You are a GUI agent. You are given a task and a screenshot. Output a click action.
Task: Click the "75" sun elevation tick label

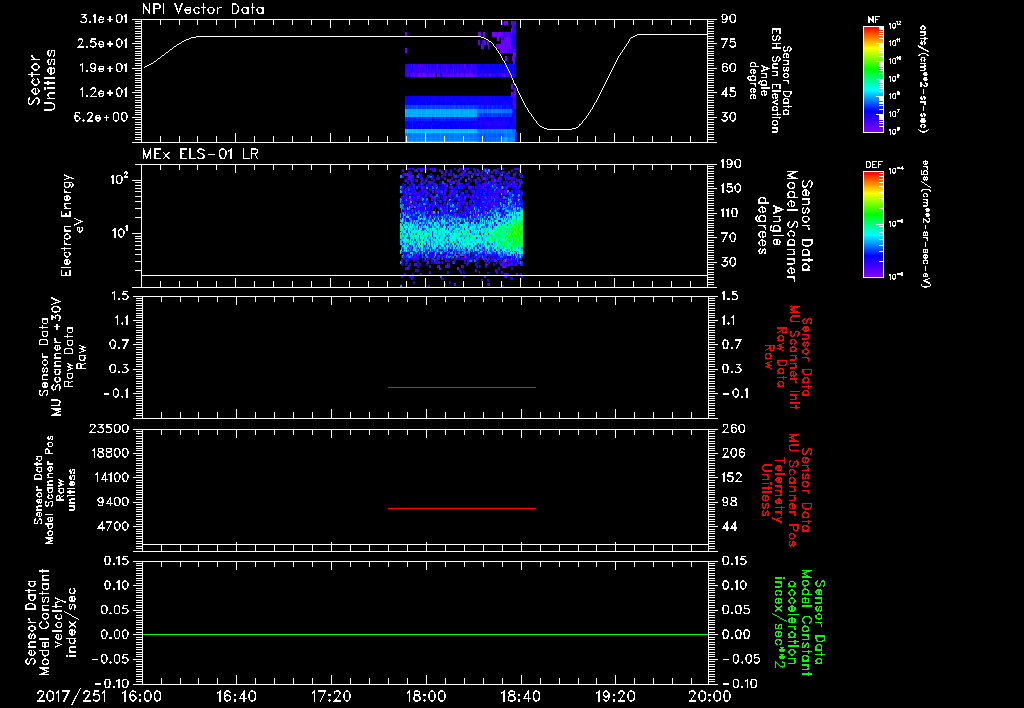click(x=729, y=43)
